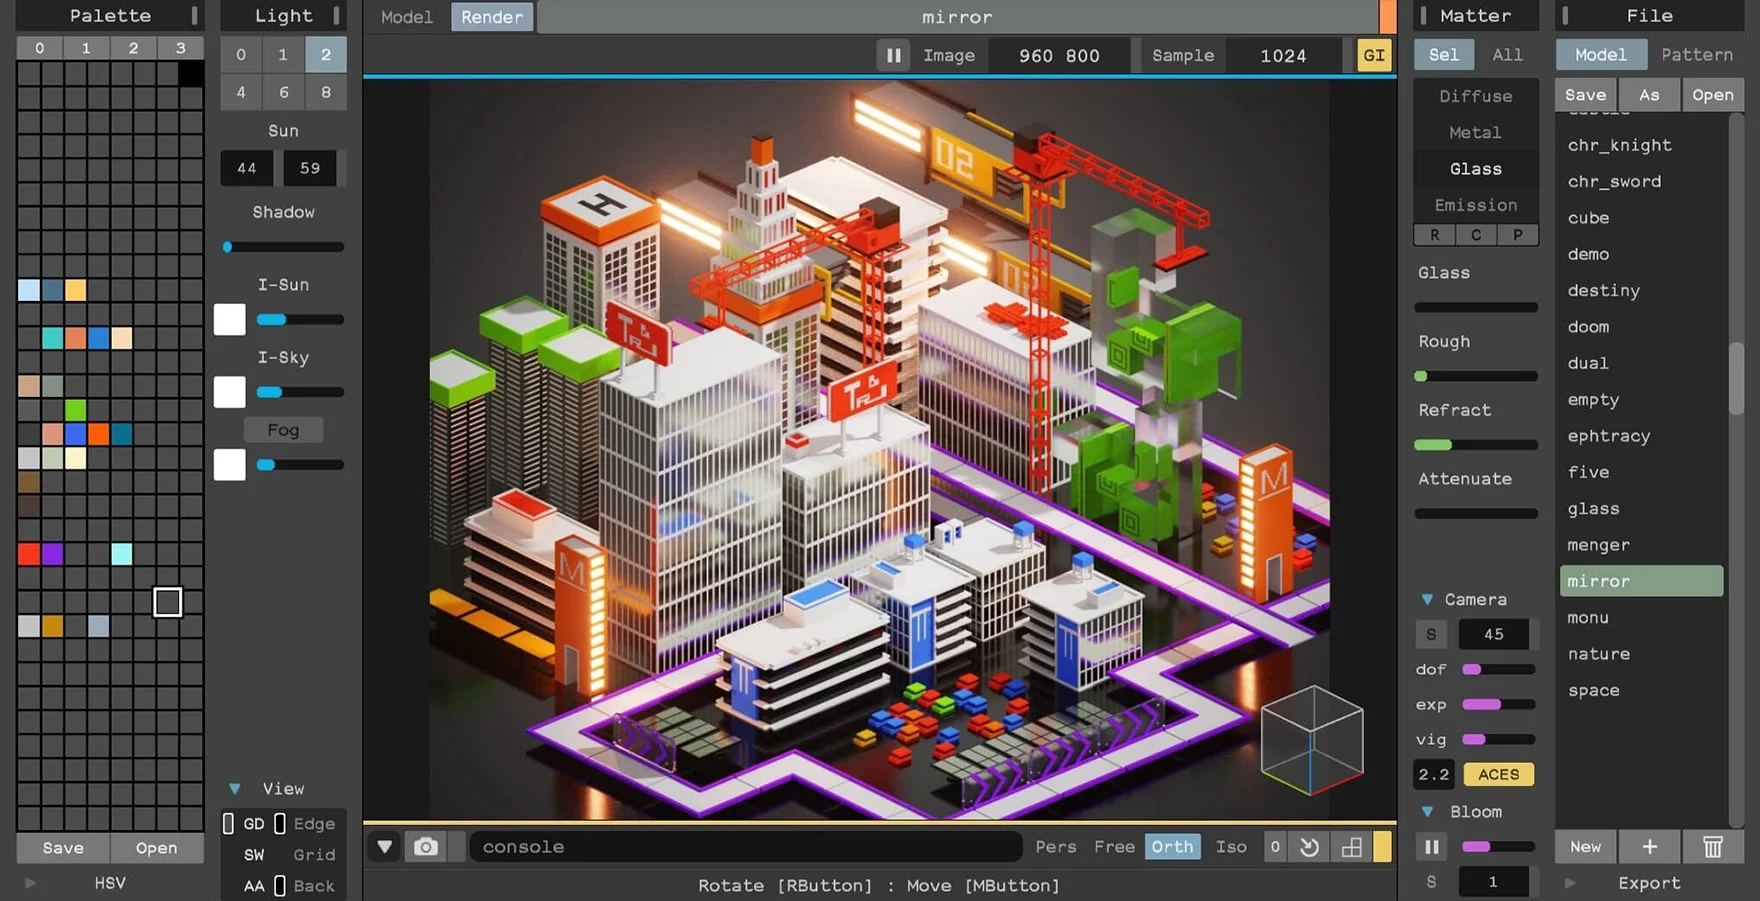The height and width of the screenshot is (901, 1760).
Task: Click the reset camera rotation icon
Action: pyautogui.click(x=1309, y=847)
